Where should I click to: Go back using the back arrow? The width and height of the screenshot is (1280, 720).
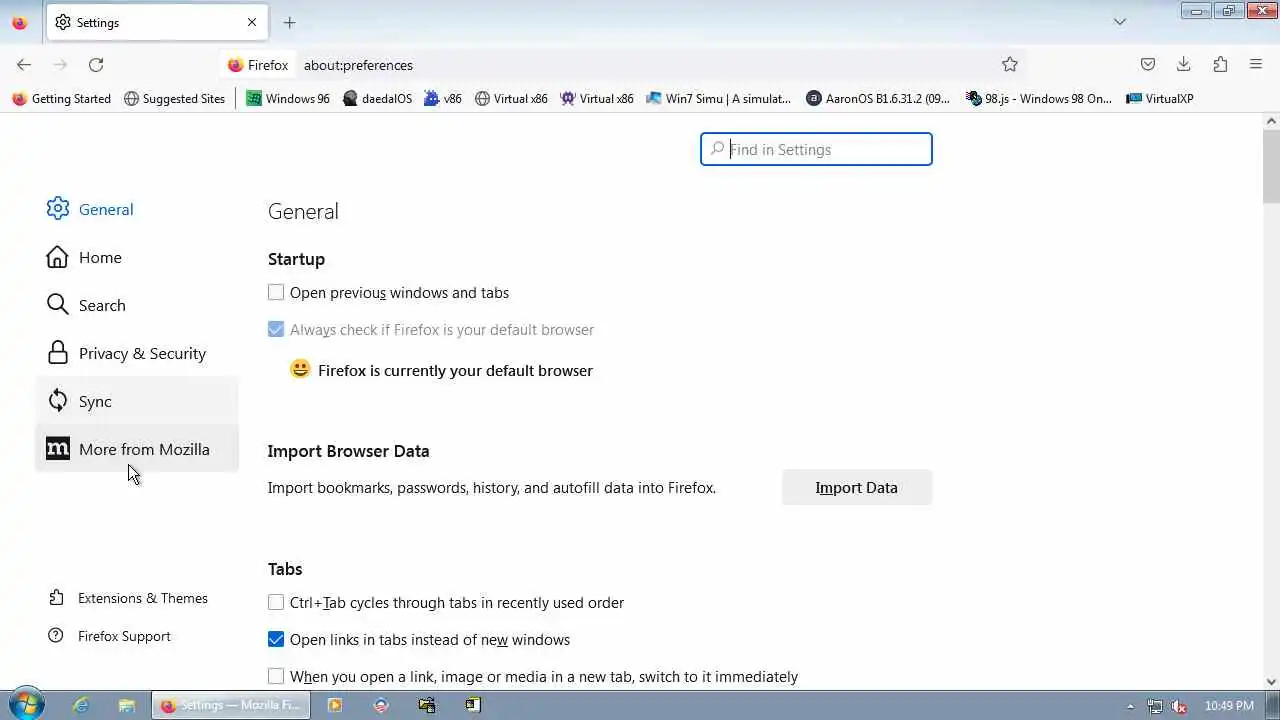24,65
